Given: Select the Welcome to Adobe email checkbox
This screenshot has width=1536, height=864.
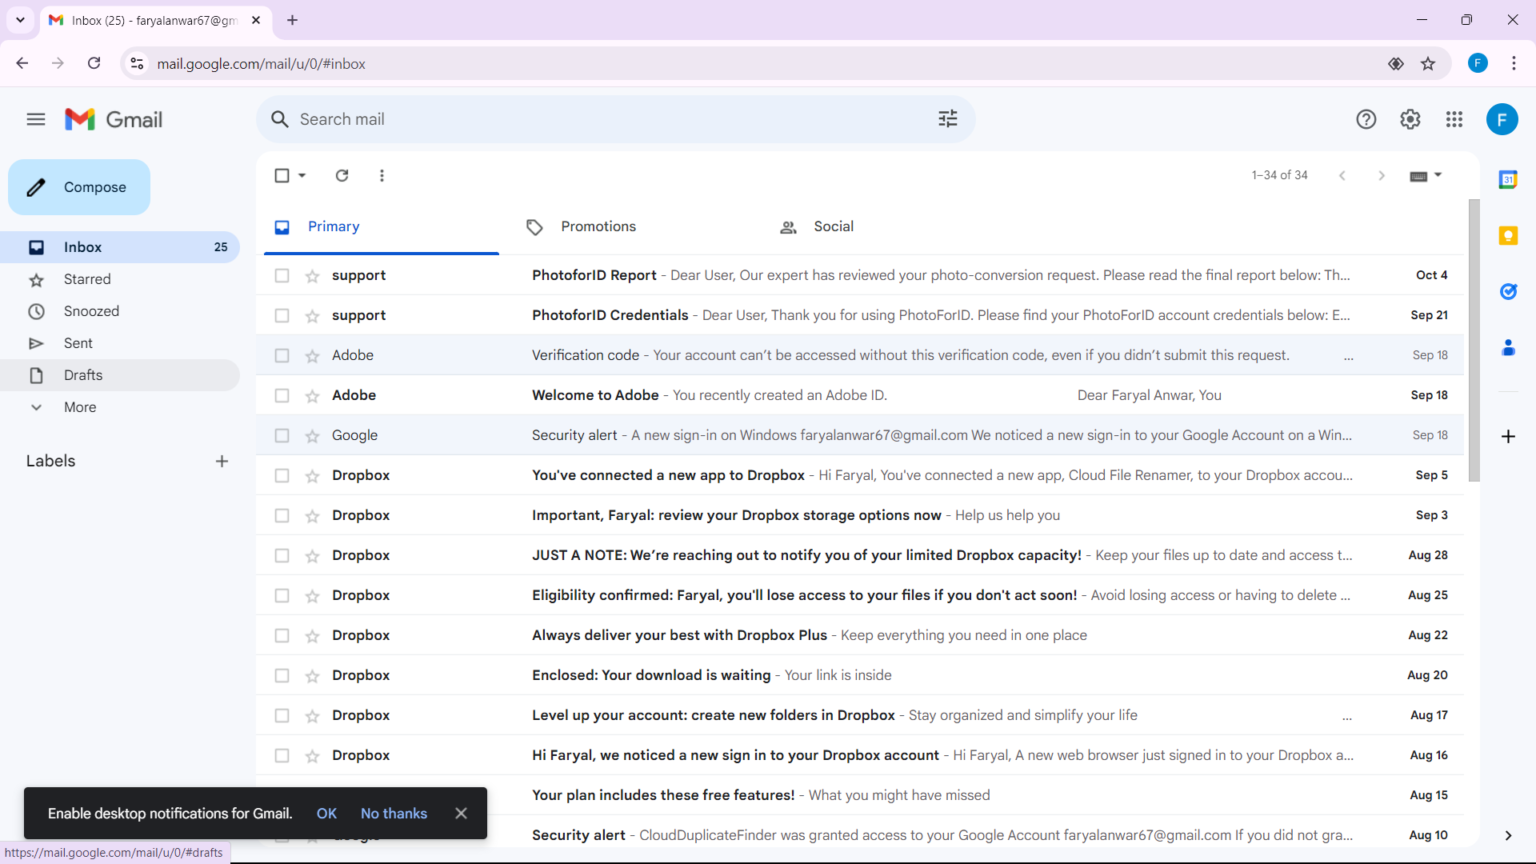Looking at the screenshot, I should point(282,394).
